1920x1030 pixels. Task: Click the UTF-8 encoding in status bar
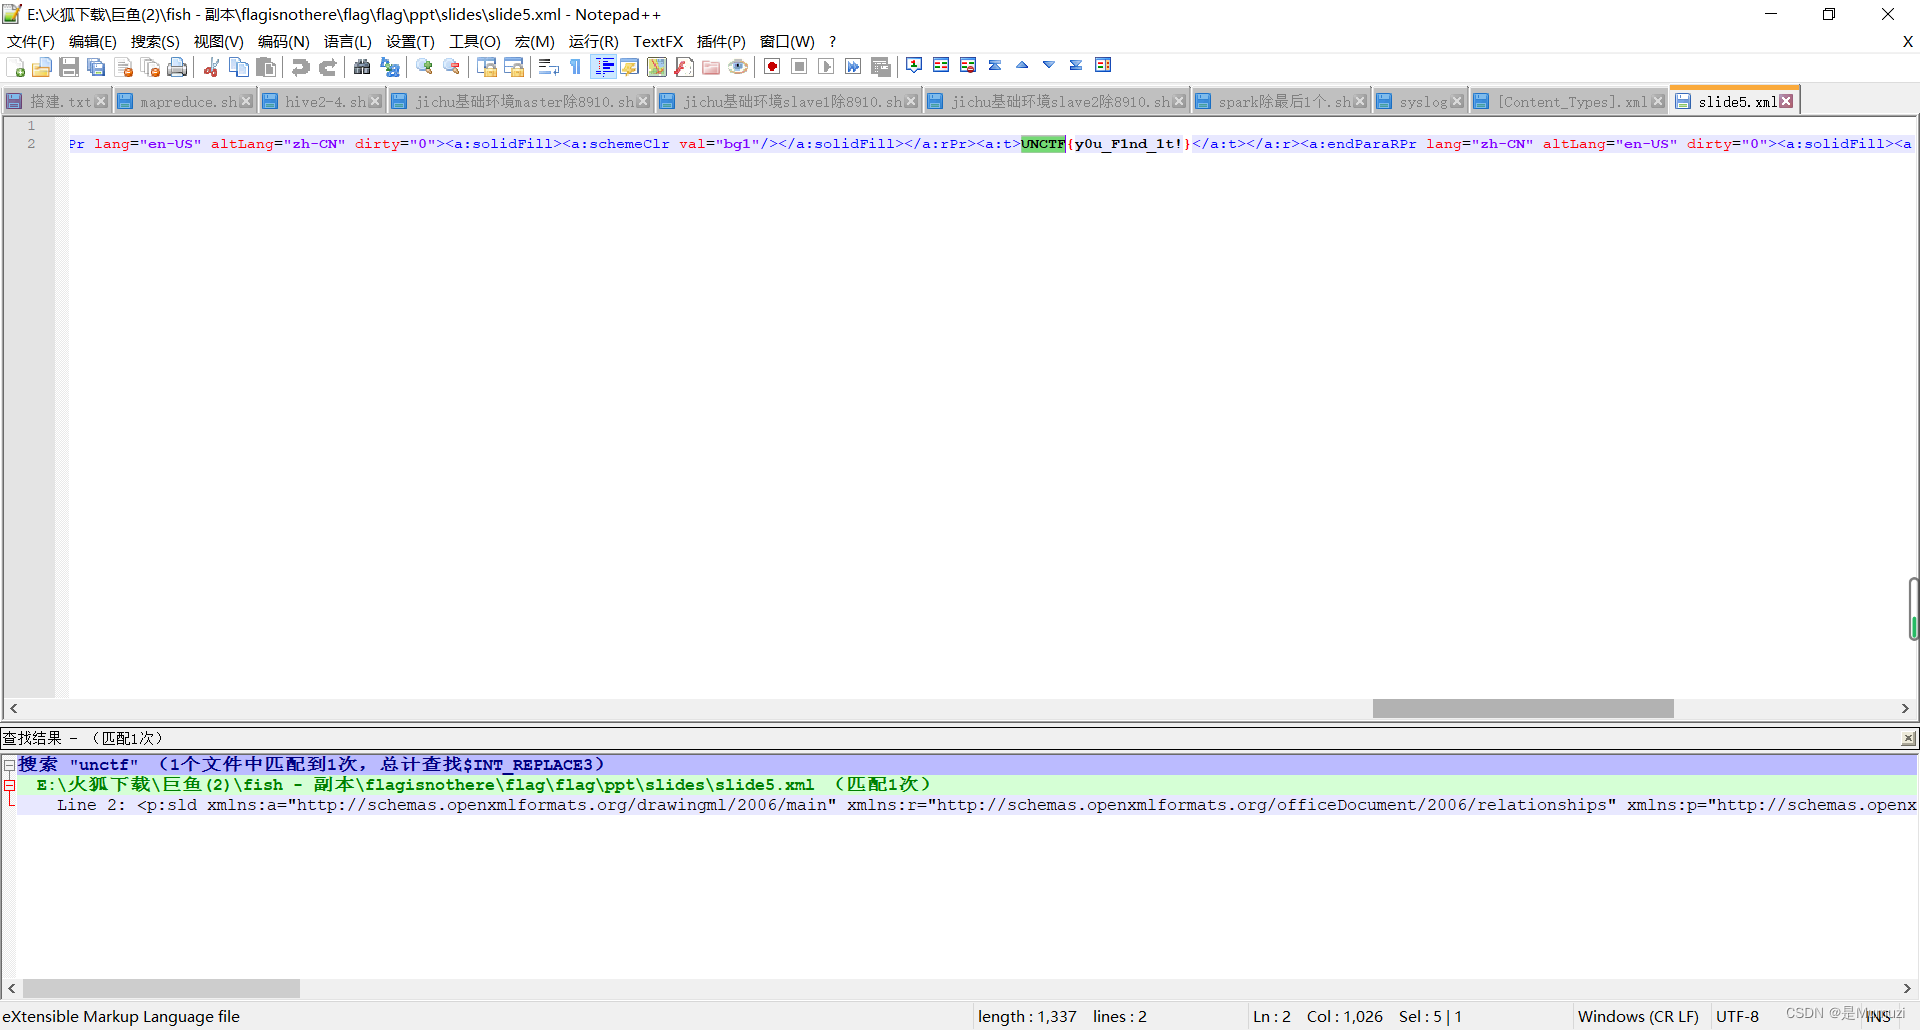tap(1737, 1016)
